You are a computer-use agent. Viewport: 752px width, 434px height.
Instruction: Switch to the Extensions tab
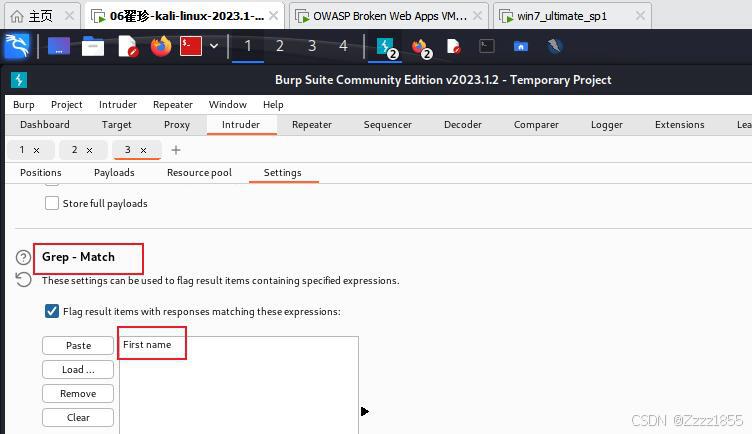[x=680, y=125]
